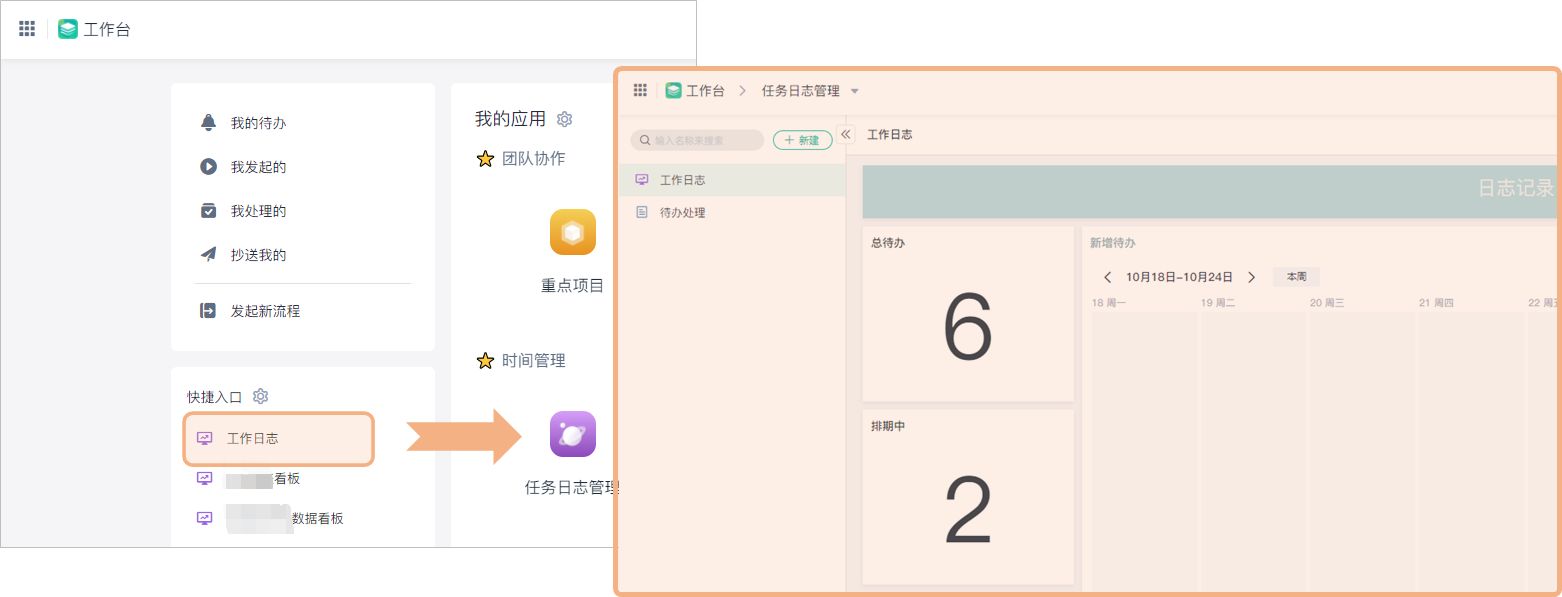
Task: Click the 新建 button
Action: tap(803, 140)
